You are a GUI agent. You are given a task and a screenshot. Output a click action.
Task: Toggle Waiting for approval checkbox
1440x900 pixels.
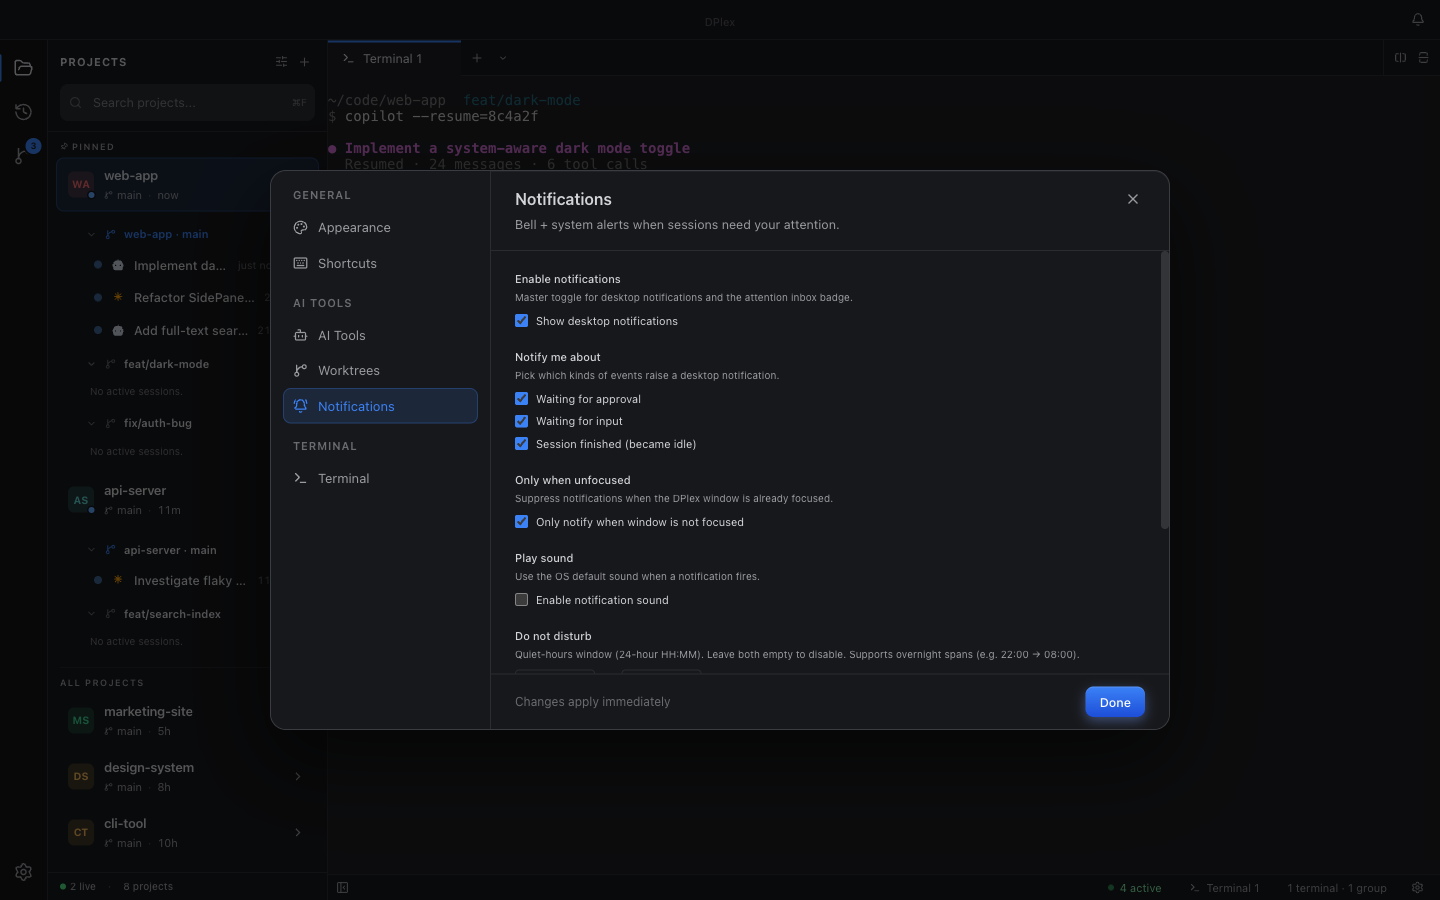tap(521, 399)
